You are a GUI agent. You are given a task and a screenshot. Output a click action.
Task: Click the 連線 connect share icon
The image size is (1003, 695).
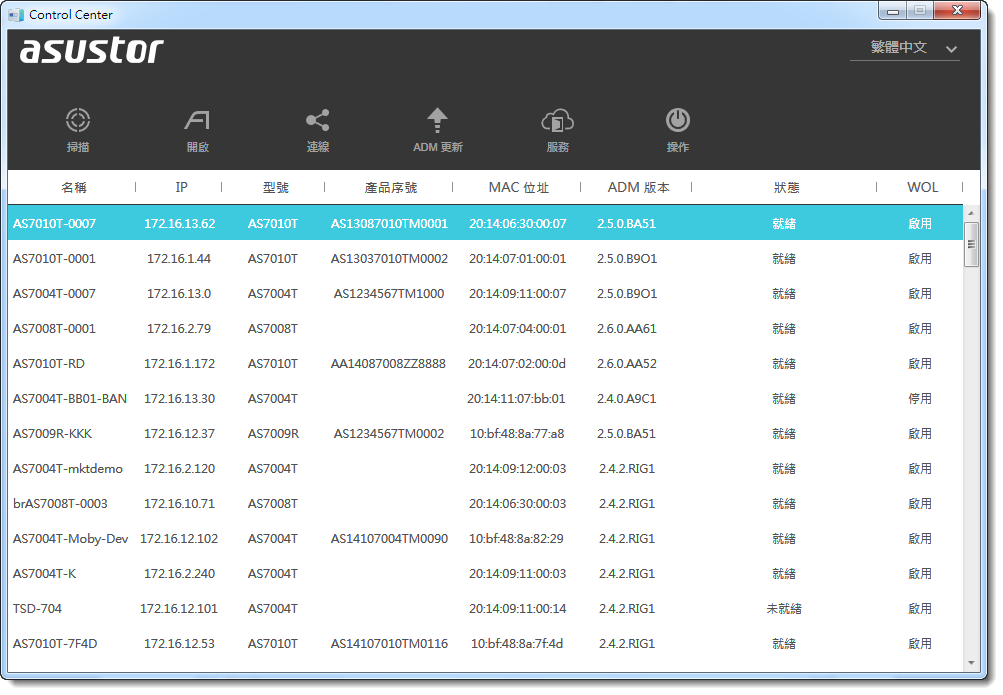tap(317, 120)
